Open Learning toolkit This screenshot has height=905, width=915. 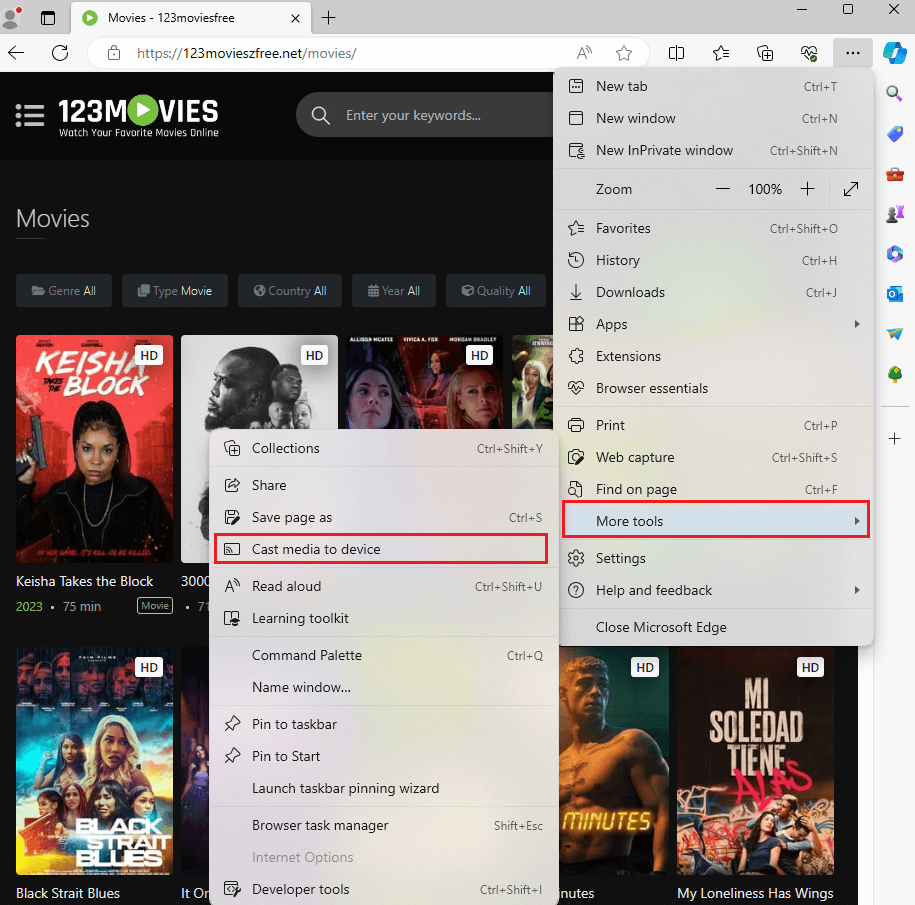click(383, 619)
